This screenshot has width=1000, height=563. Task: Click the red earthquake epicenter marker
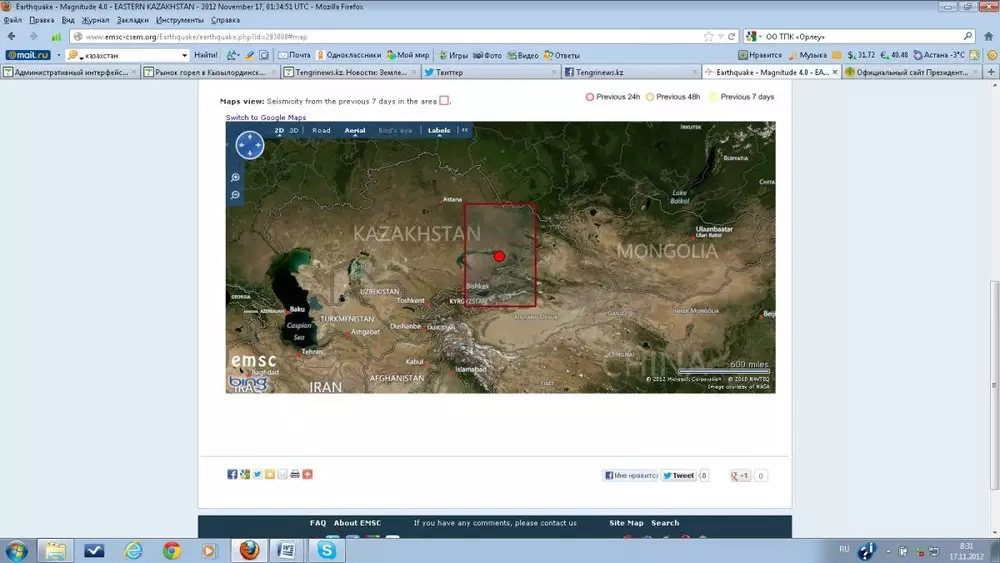(x=499, y=257)
